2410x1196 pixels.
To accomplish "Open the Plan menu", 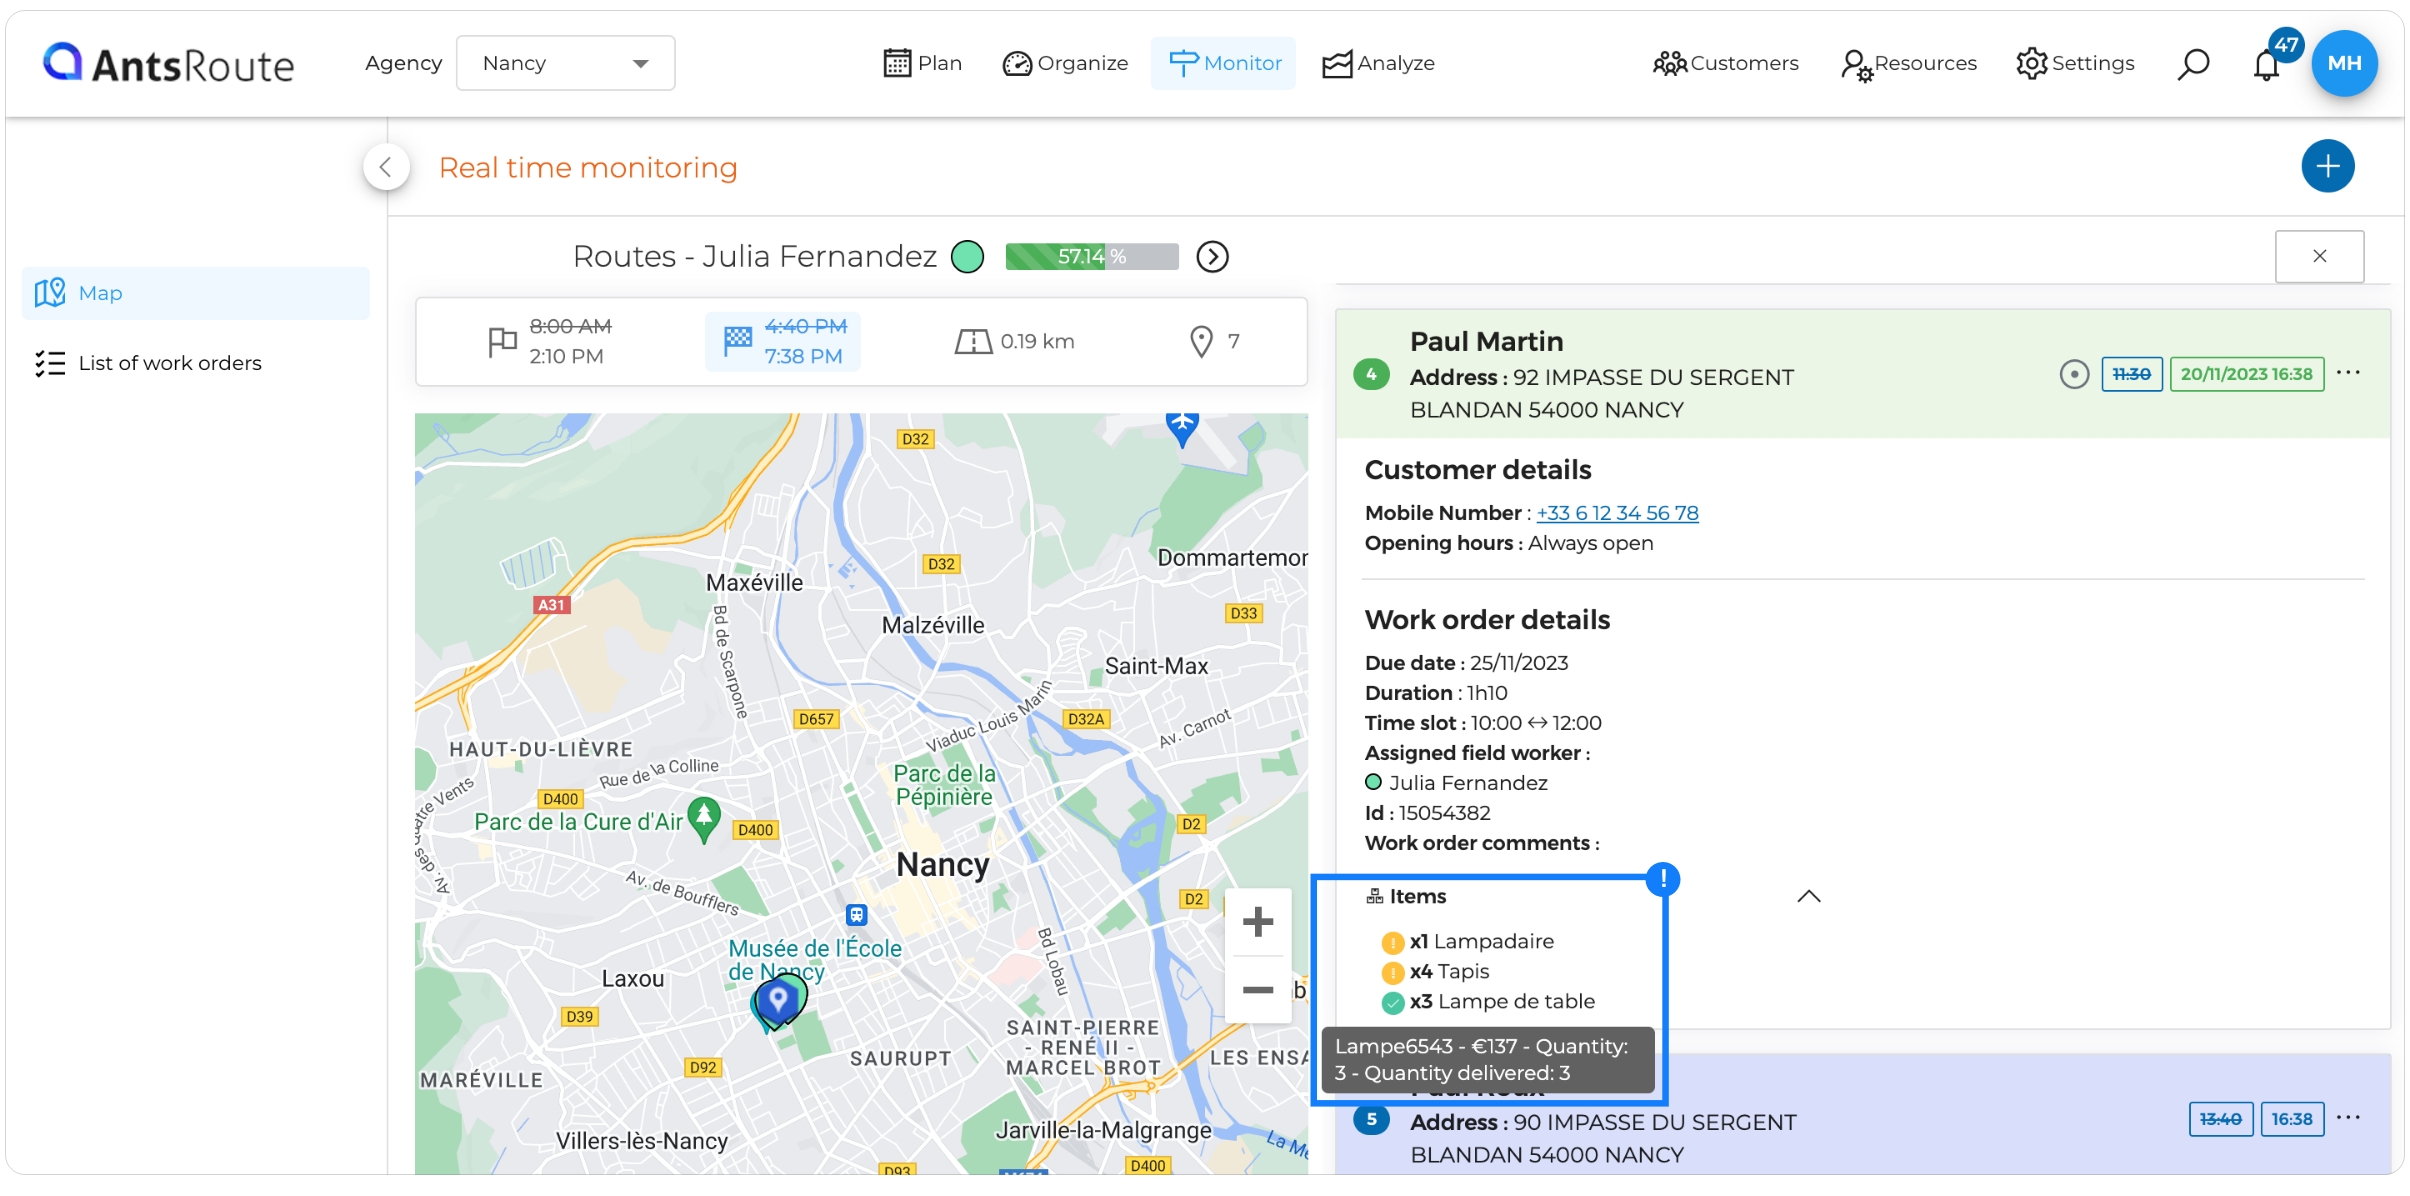I will coord(922,63).
